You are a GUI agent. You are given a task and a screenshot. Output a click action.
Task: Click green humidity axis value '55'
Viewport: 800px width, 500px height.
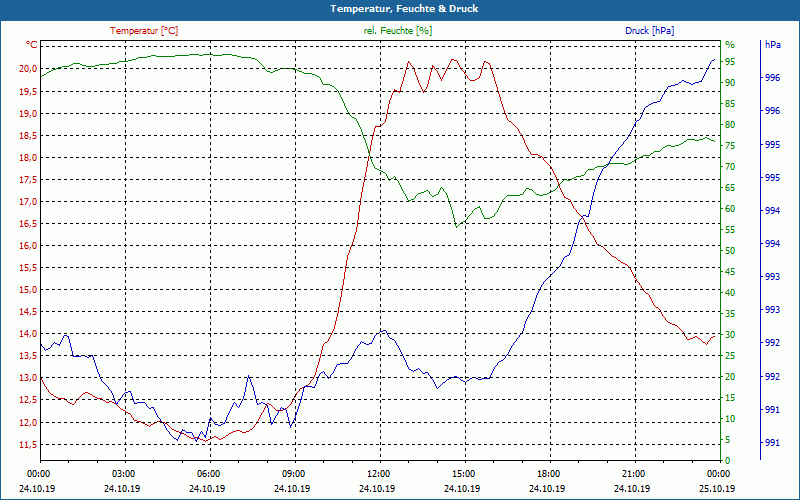[730, 230]
